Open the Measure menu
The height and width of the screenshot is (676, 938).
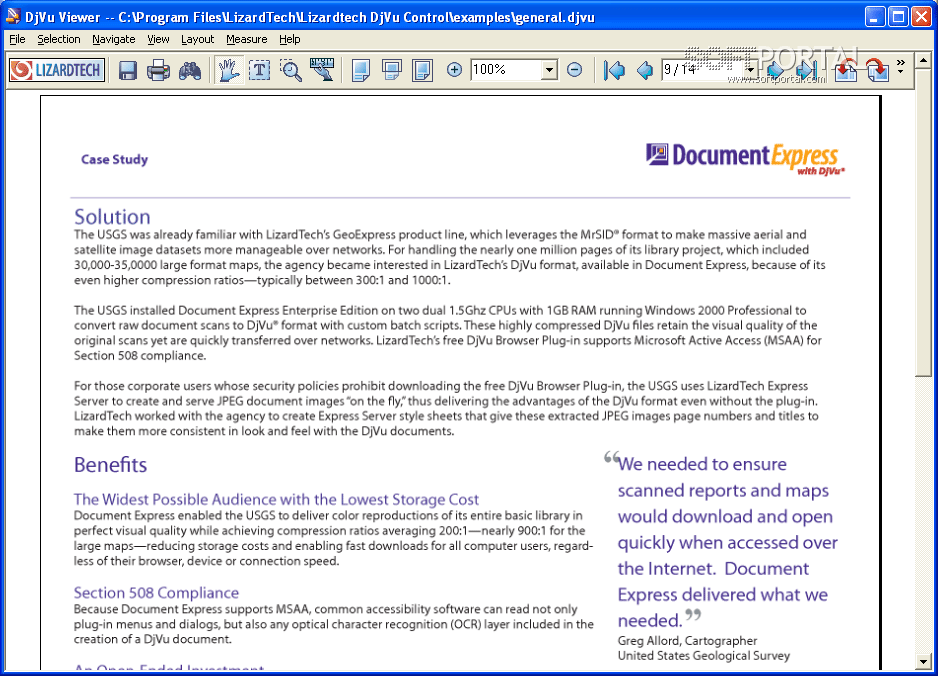pyautogui.click(x=246, y=39)
